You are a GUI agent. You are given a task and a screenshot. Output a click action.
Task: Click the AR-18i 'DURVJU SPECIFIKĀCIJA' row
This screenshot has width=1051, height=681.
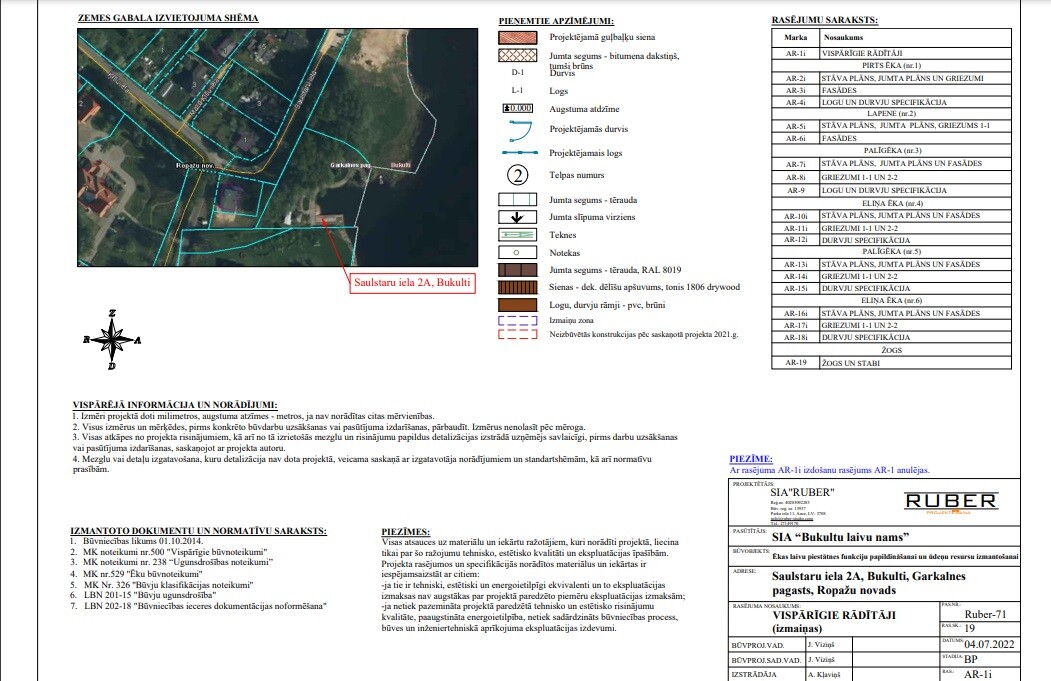[891, 337]
